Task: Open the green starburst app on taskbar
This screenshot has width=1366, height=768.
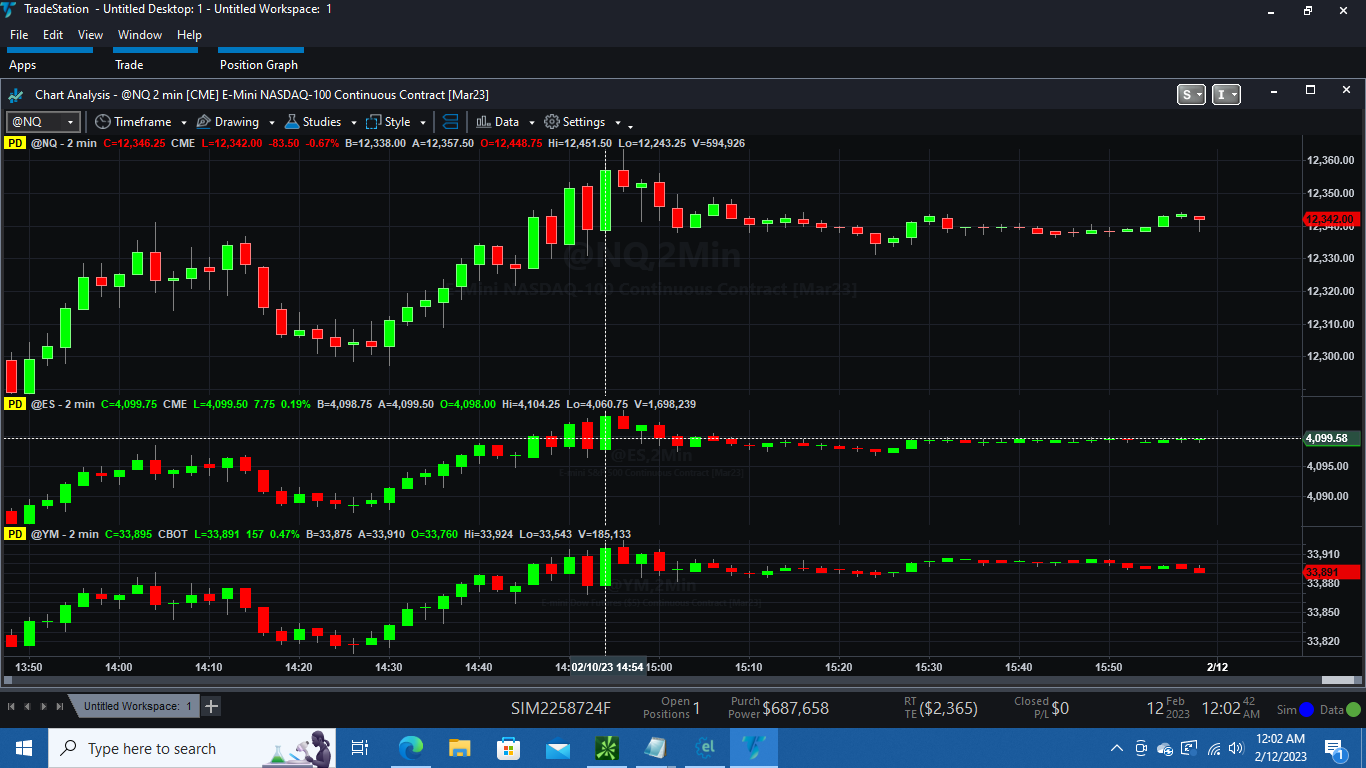Action: click(x=606, y=748)
